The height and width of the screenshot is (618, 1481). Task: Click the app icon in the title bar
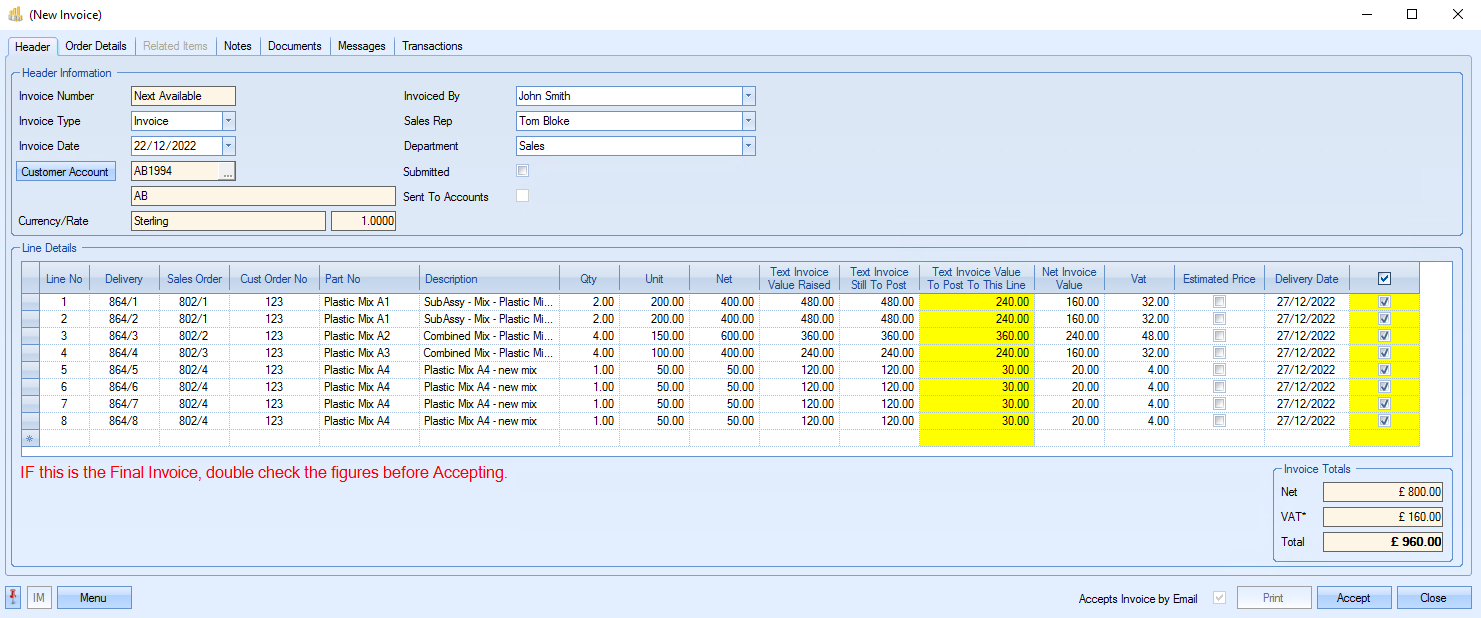15,15
